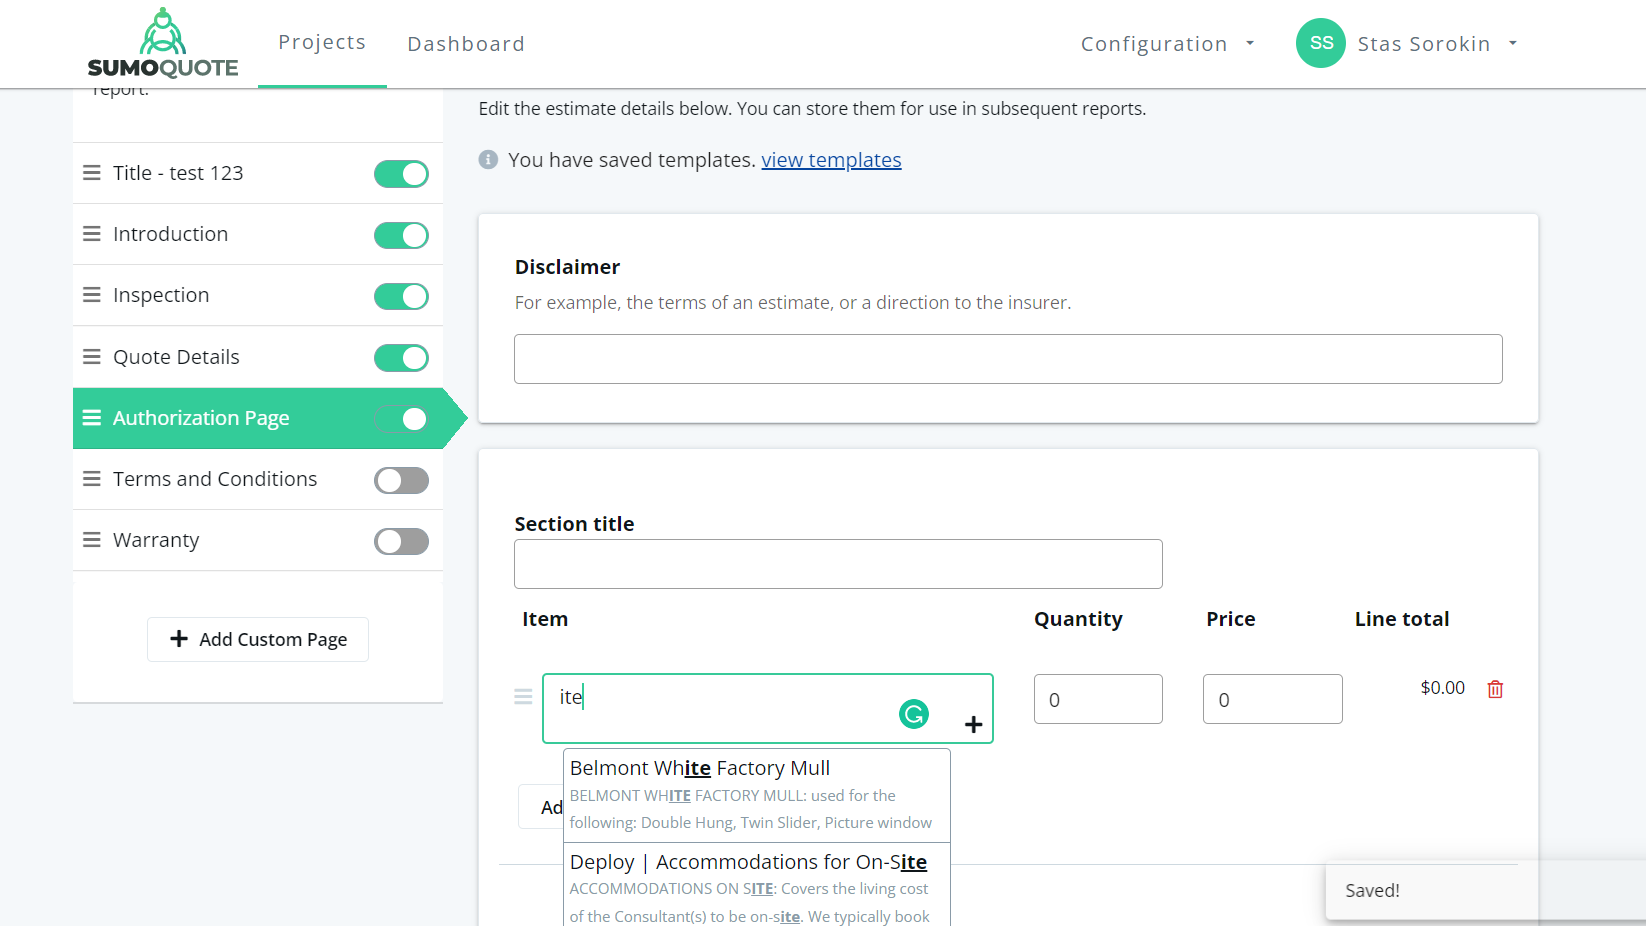Click the info icon near saved templates
Viewport: 1646px width, 926px height.
coord(488,160)
